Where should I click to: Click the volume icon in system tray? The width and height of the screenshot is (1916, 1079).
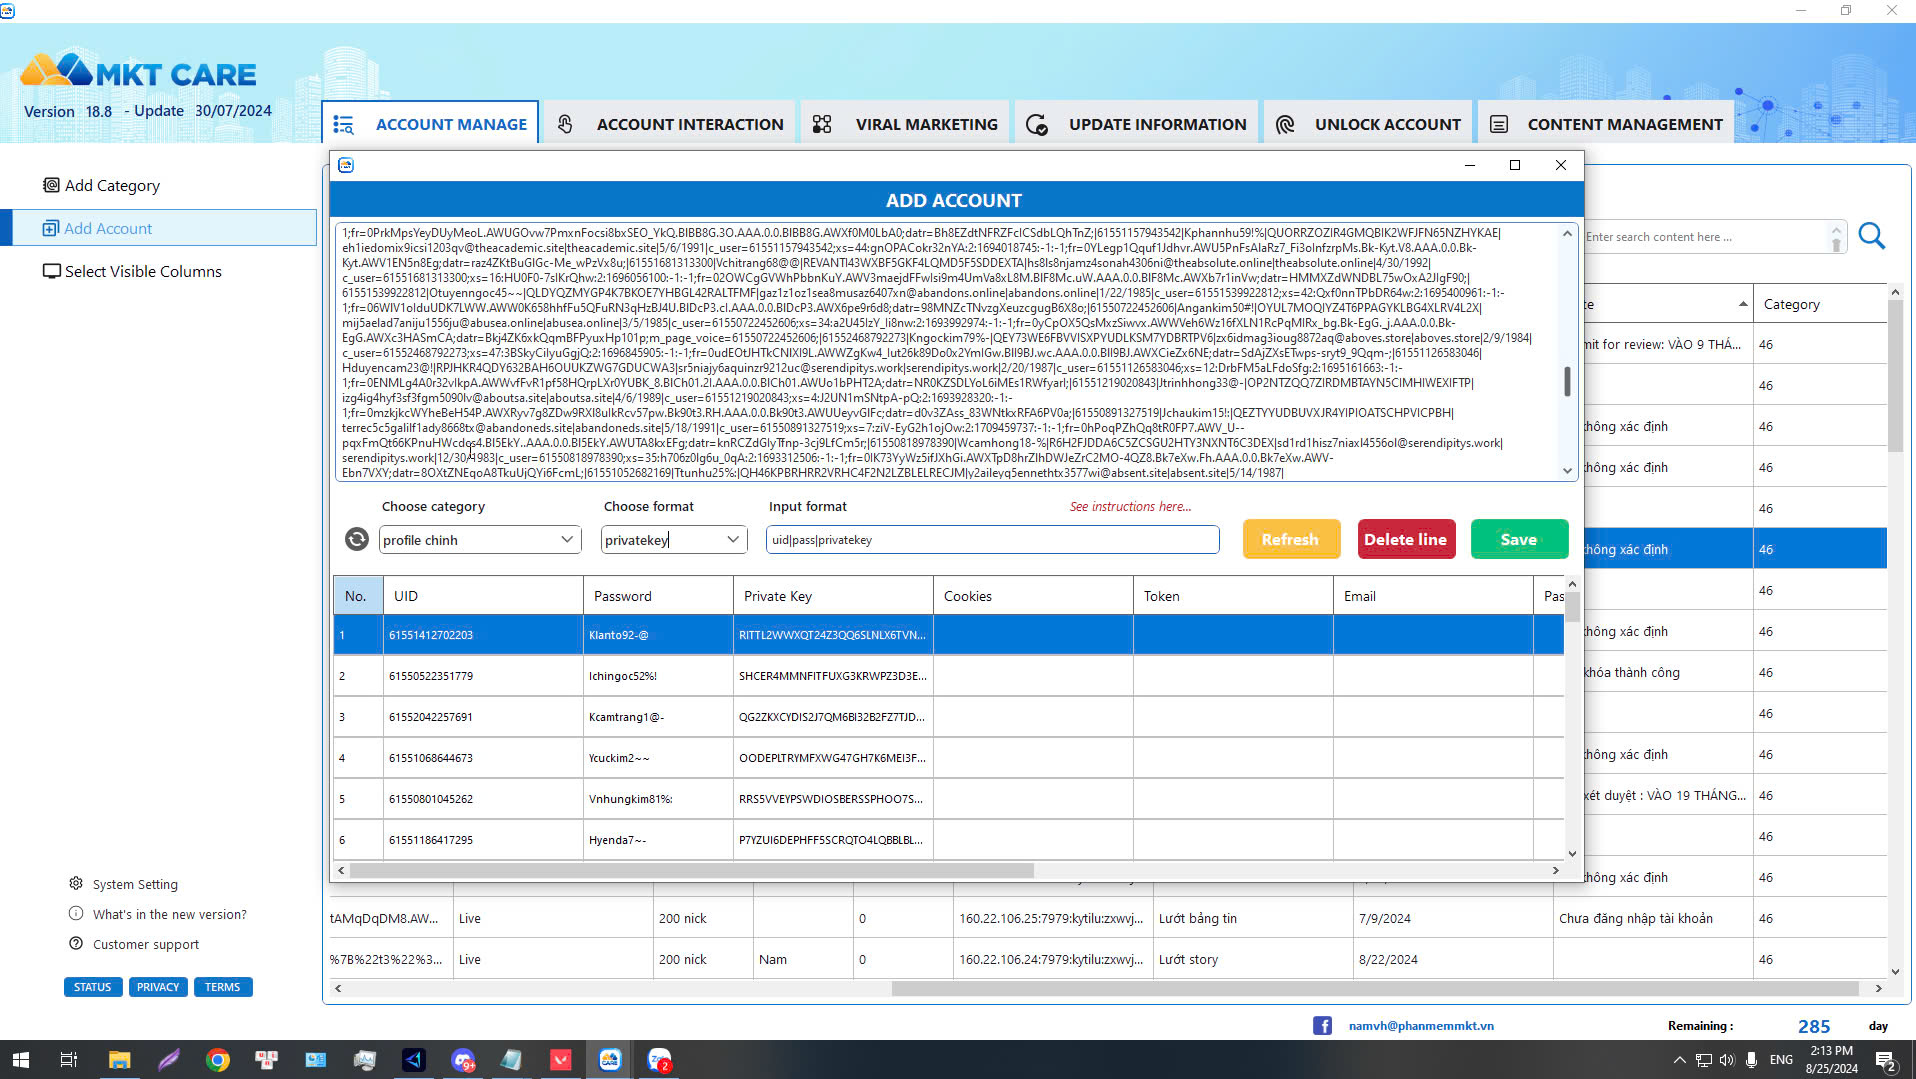(x=1726, y=1059)
